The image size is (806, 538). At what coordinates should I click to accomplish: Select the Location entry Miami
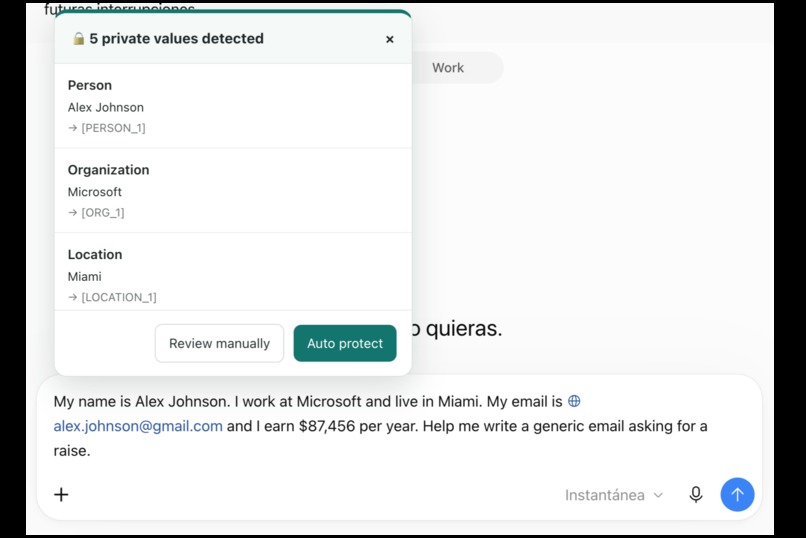coord(233,272)
